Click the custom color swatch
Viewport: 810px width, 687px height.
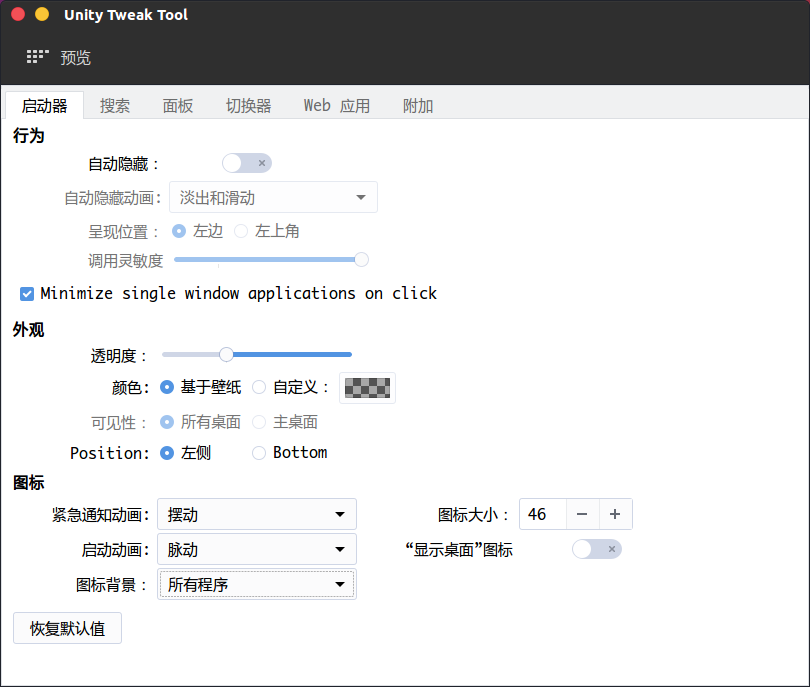pos(367,387)
